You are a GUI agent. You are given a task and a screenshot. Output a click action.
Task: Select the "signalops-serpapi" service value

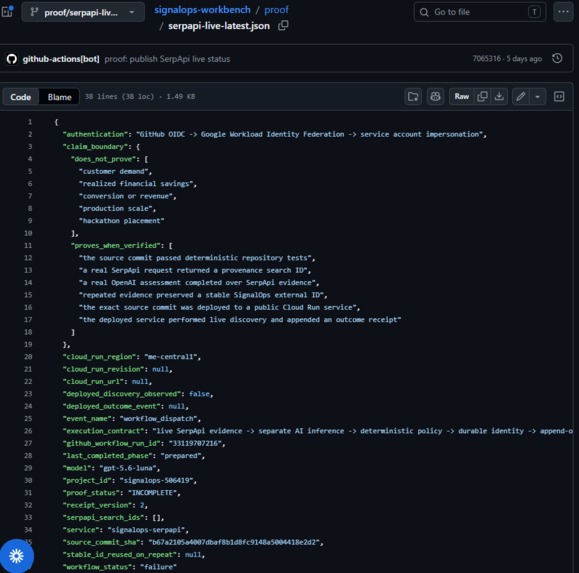click(x=146, y=530)
